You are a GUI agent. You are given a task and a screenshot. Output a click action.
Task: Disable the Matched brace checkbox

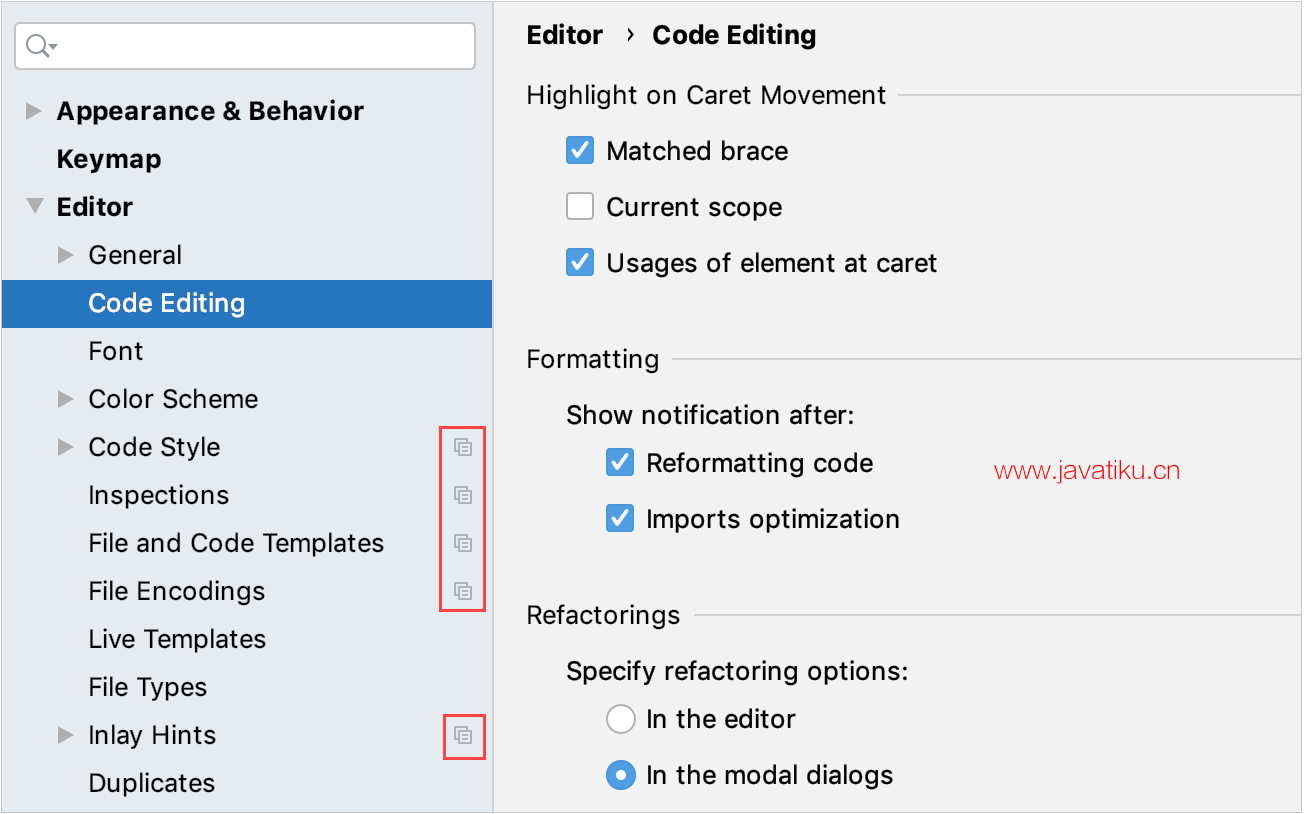(580, 151)
